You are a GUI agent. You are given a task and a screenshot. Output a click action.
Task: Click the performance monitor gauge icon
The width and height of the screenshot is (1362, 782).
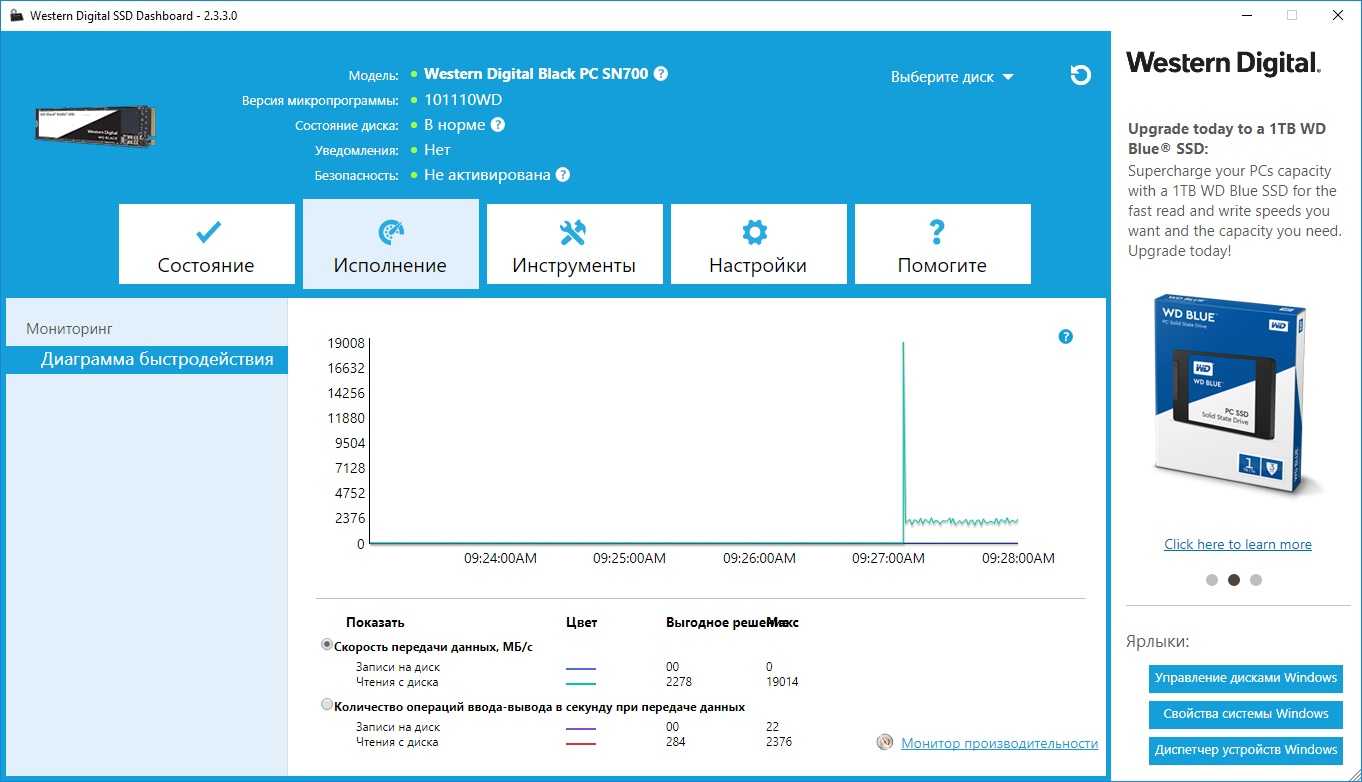(x=884, y=743)
